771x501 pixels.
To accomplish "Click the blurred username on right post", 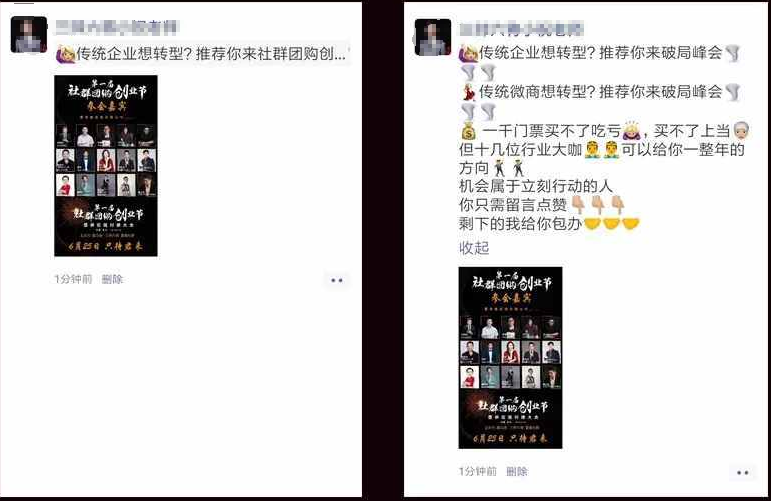I will click(521, 30).
